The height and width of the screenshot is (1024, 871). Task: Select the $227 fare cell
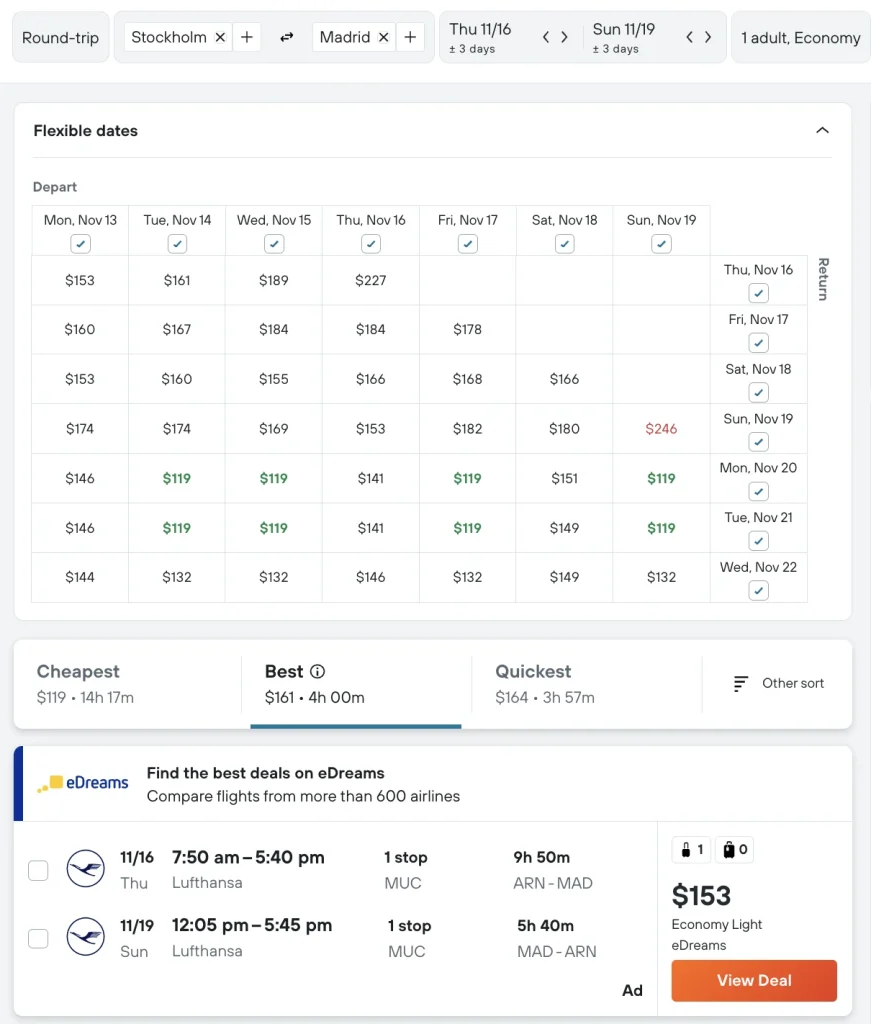(371, 281)
